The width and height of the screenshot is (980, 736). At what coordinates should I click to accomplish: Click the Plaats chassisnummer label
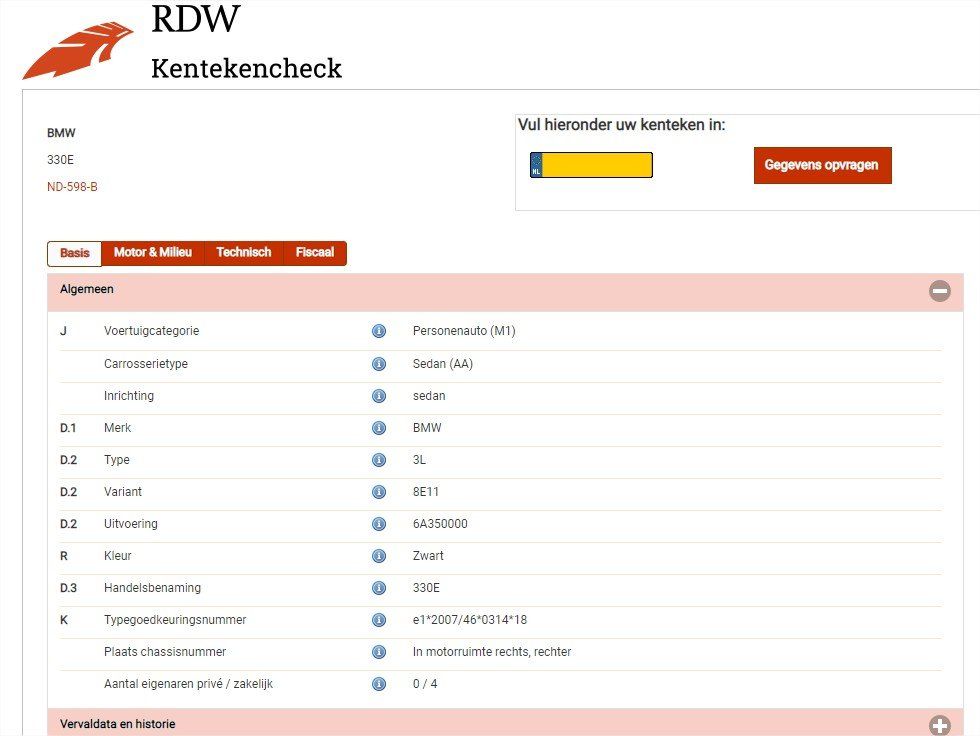pyautogui.click(x=165, y=652)
